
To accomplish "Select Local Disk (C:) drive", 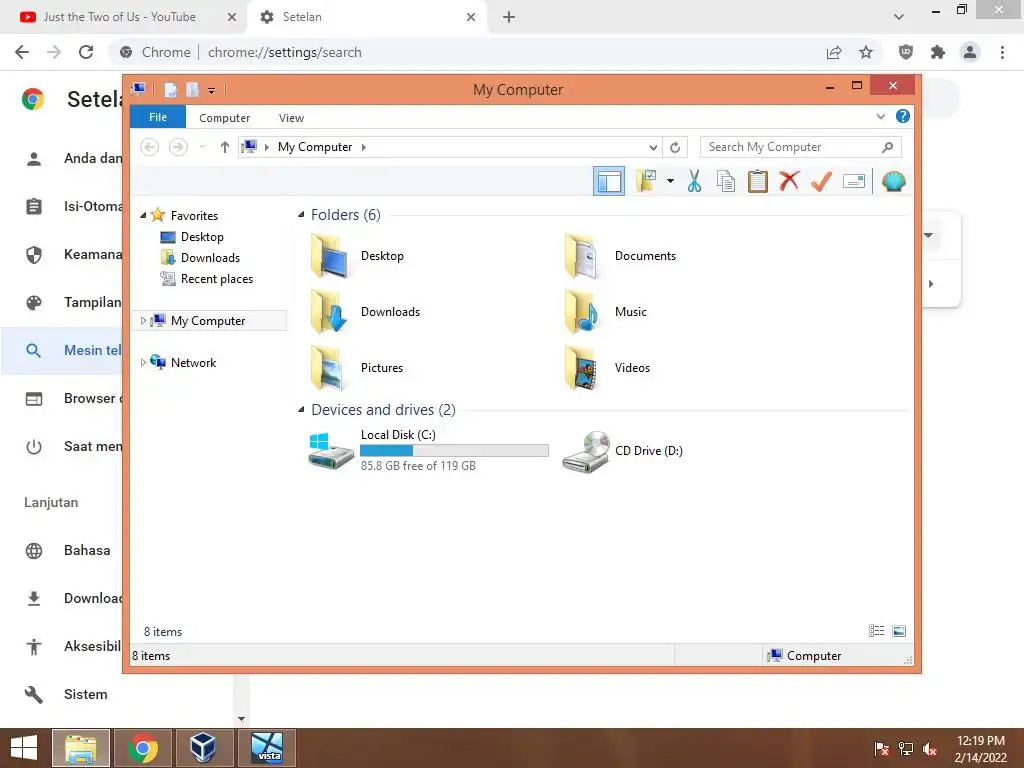I will pyautogui.click(x=428, y=450).
